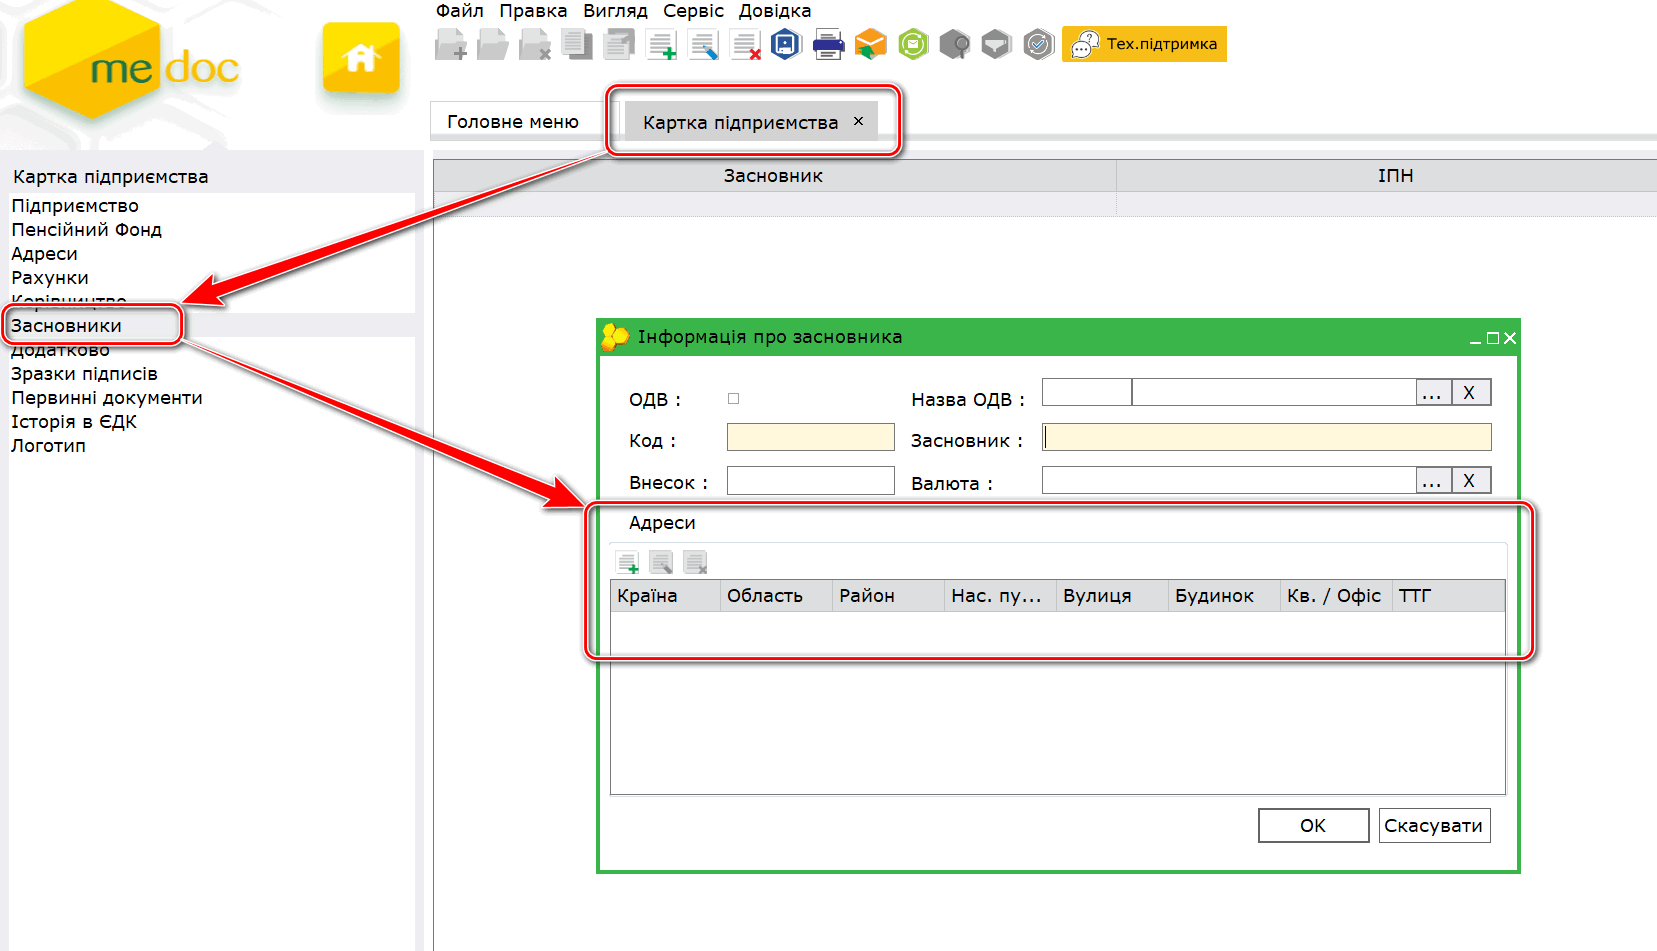Click the yellow Home icon button
Image resolution: width=1657 pixels, height=951 pixels.
(x=361, y=59)
